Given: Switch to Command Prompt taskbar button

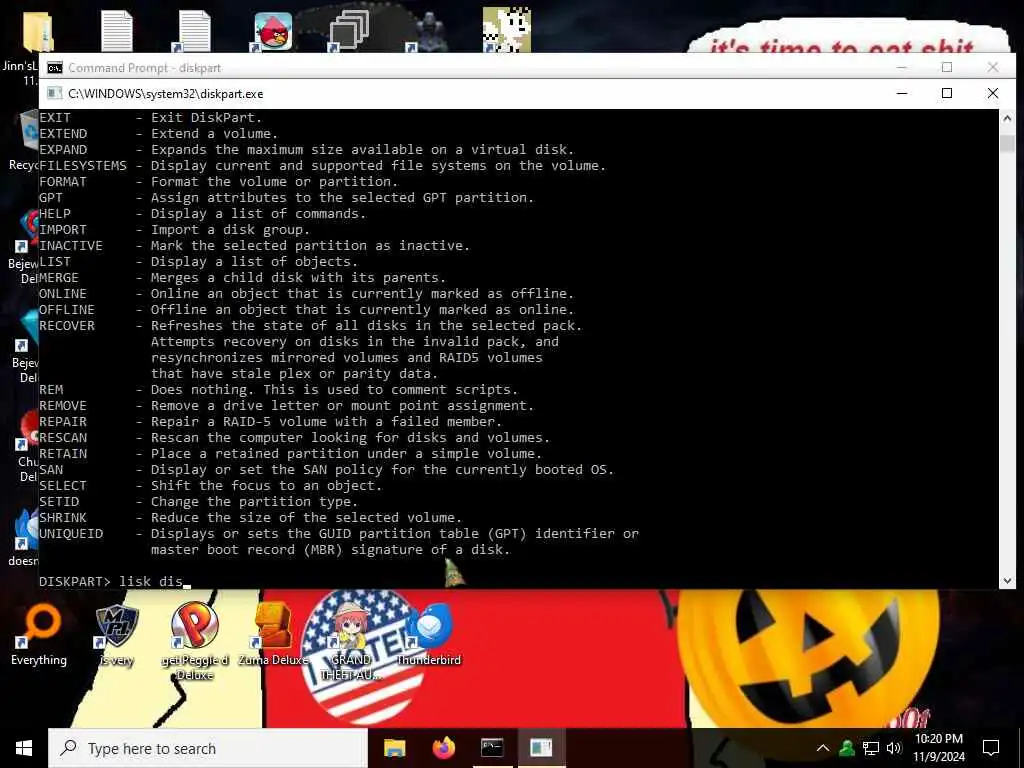Looking at the screenshot, I should tap(492, 748).
